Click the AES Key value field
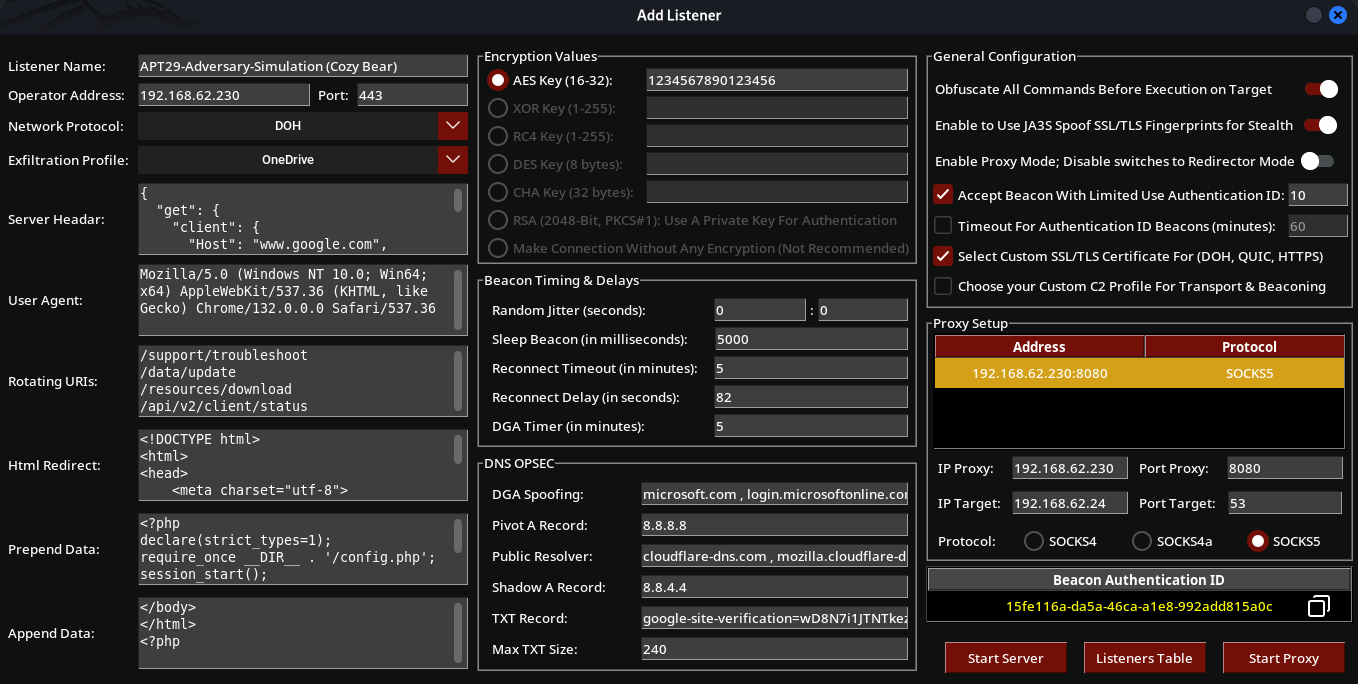This screenshot has height=684, width=1358. pyautogui.click(x=777, y=80)
